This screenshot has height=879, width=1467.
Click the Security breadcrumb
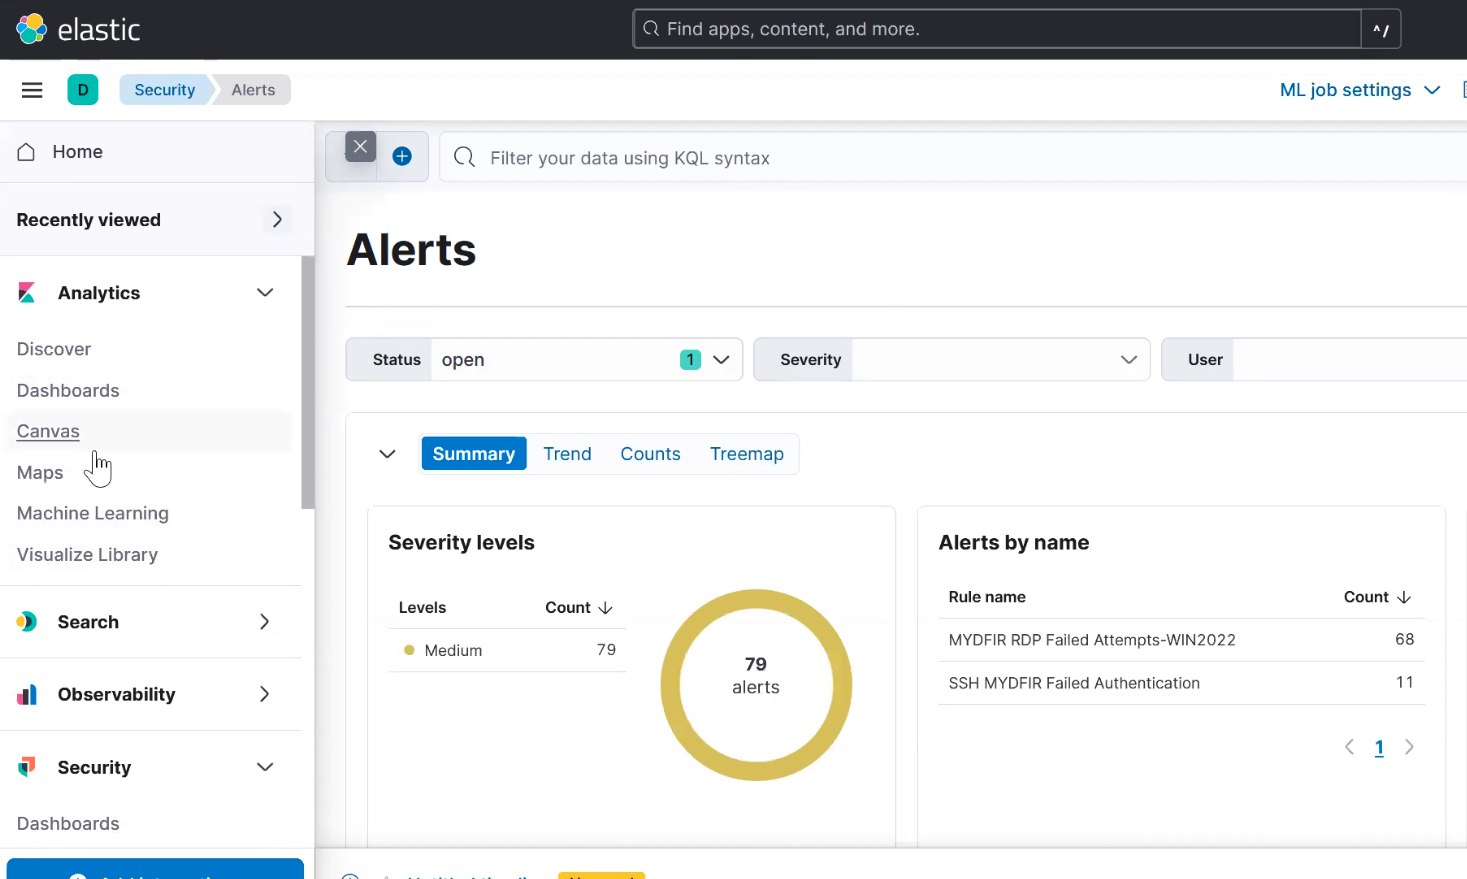165,90
